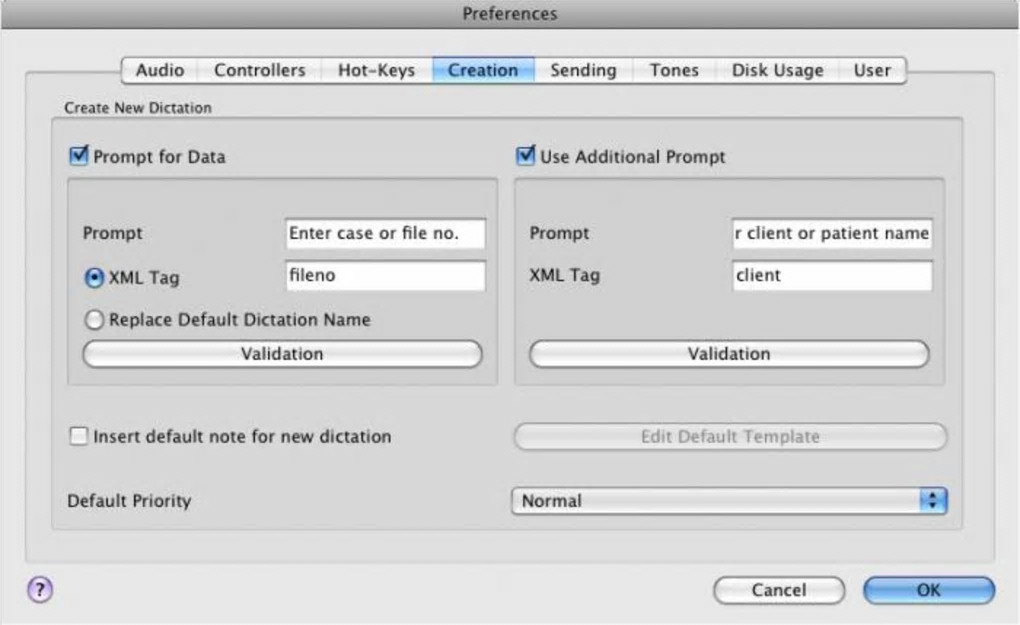Toggle the Prompt for Data checkbox

pos(79,156)
